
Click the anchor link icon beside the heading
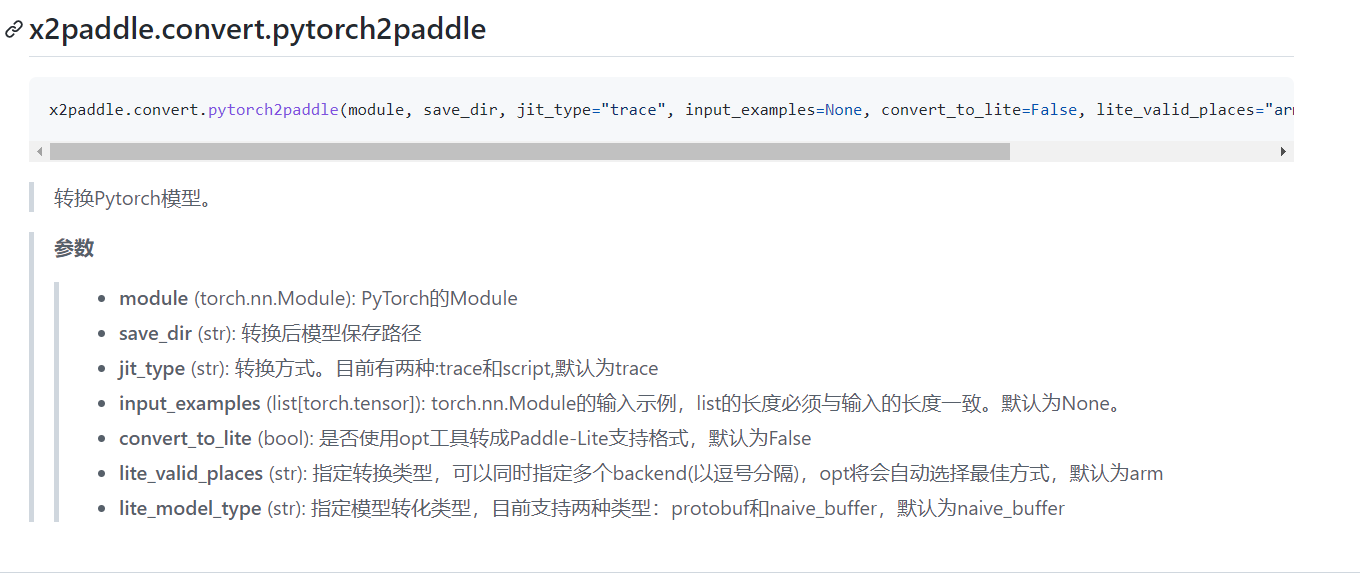tap(12, 29)
